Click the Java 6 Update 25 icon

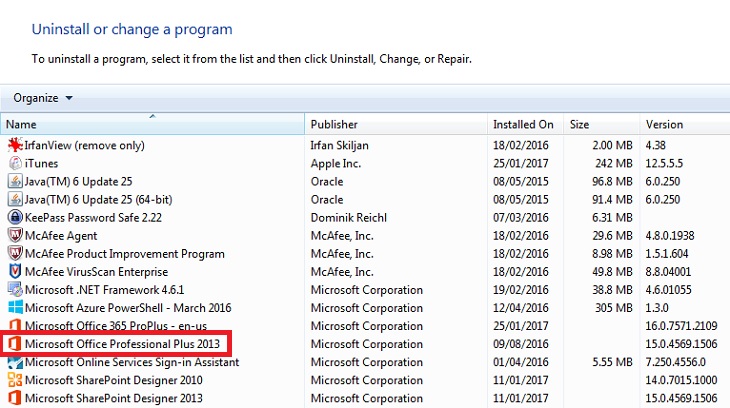pyautogui.click(x=15, y=181)
